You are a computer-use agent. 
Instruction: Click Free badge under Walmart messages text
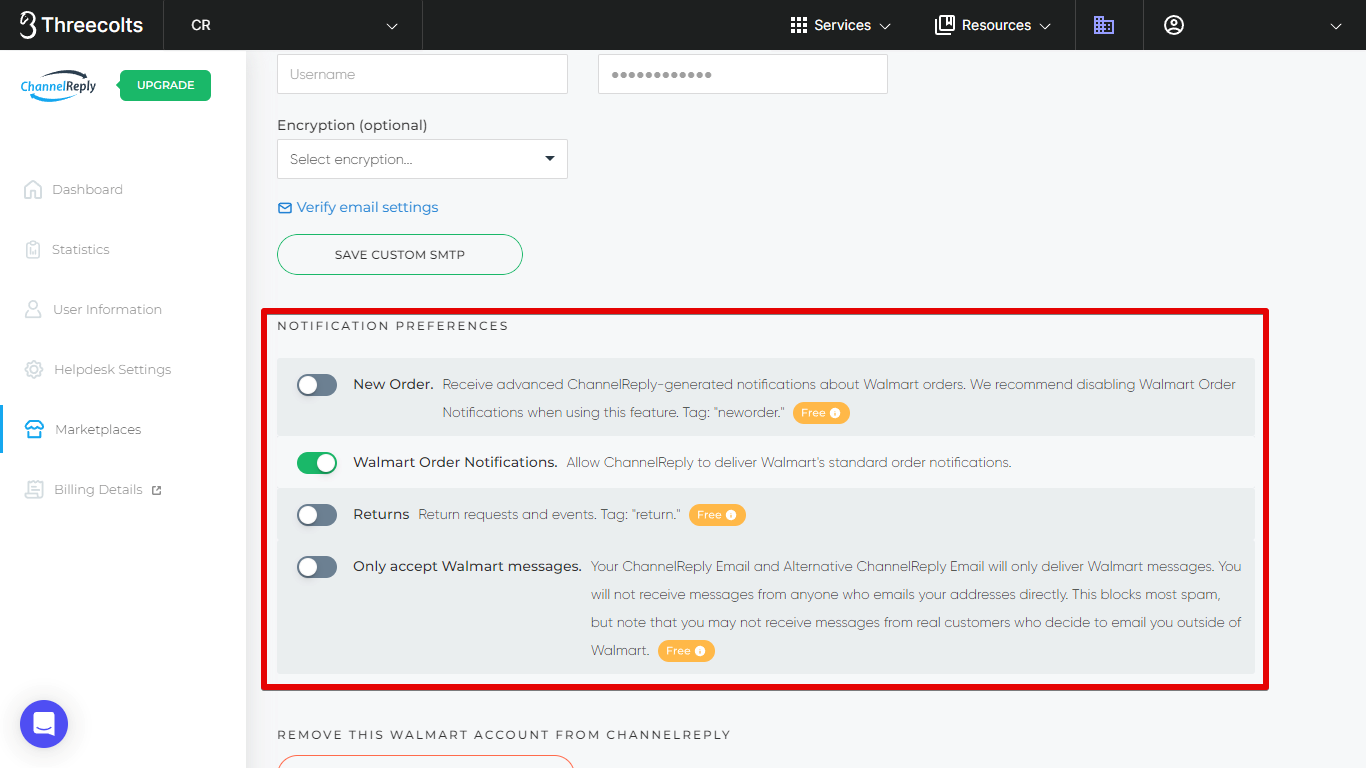pos(686,651)
